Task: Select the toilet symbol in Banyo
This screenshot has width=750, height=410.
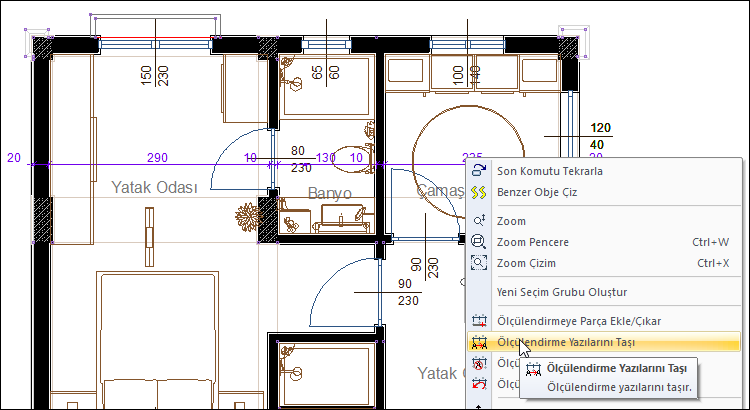Action: (351, 159)
